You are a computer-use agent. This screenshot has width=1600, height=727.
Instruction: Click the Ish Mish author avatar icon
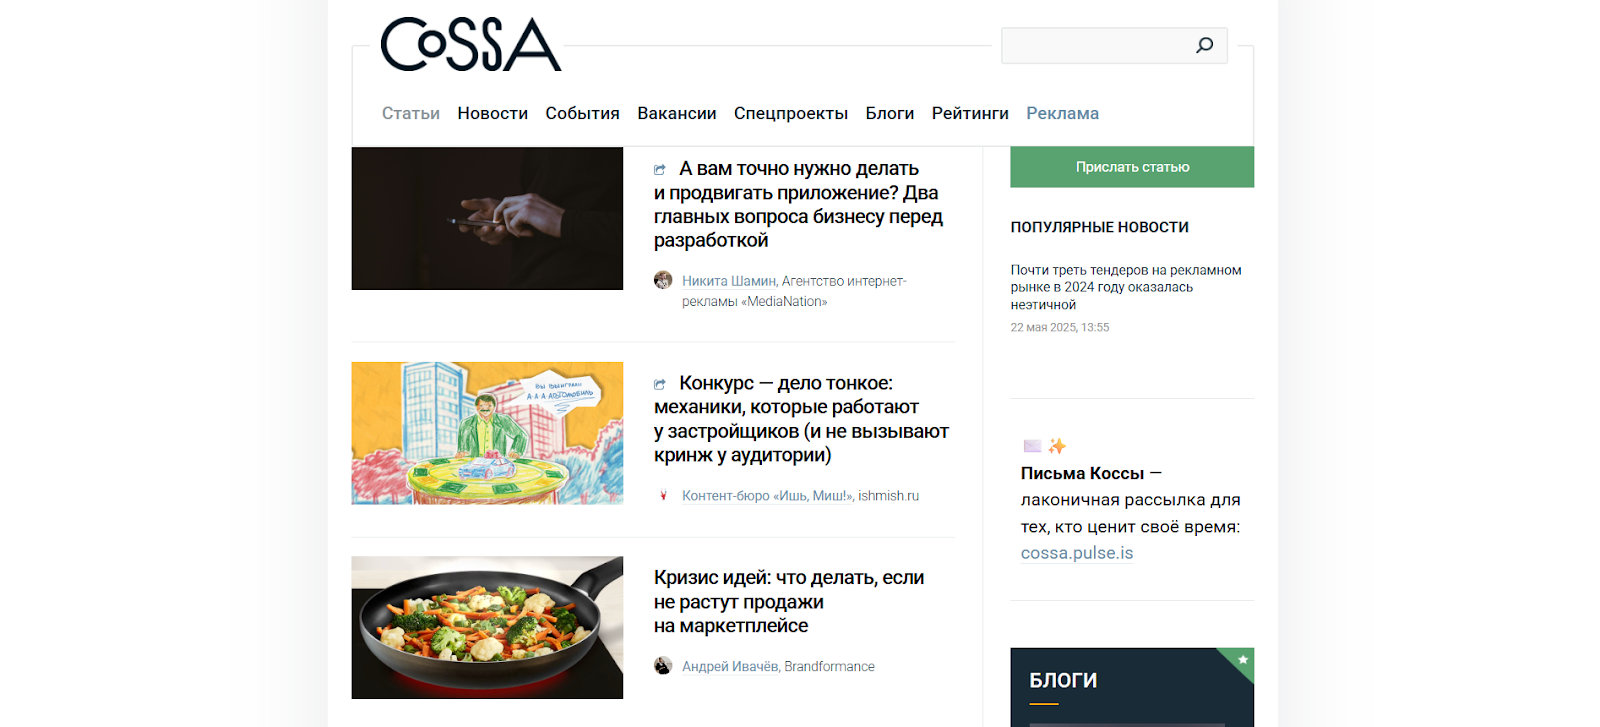coord(663,495)
